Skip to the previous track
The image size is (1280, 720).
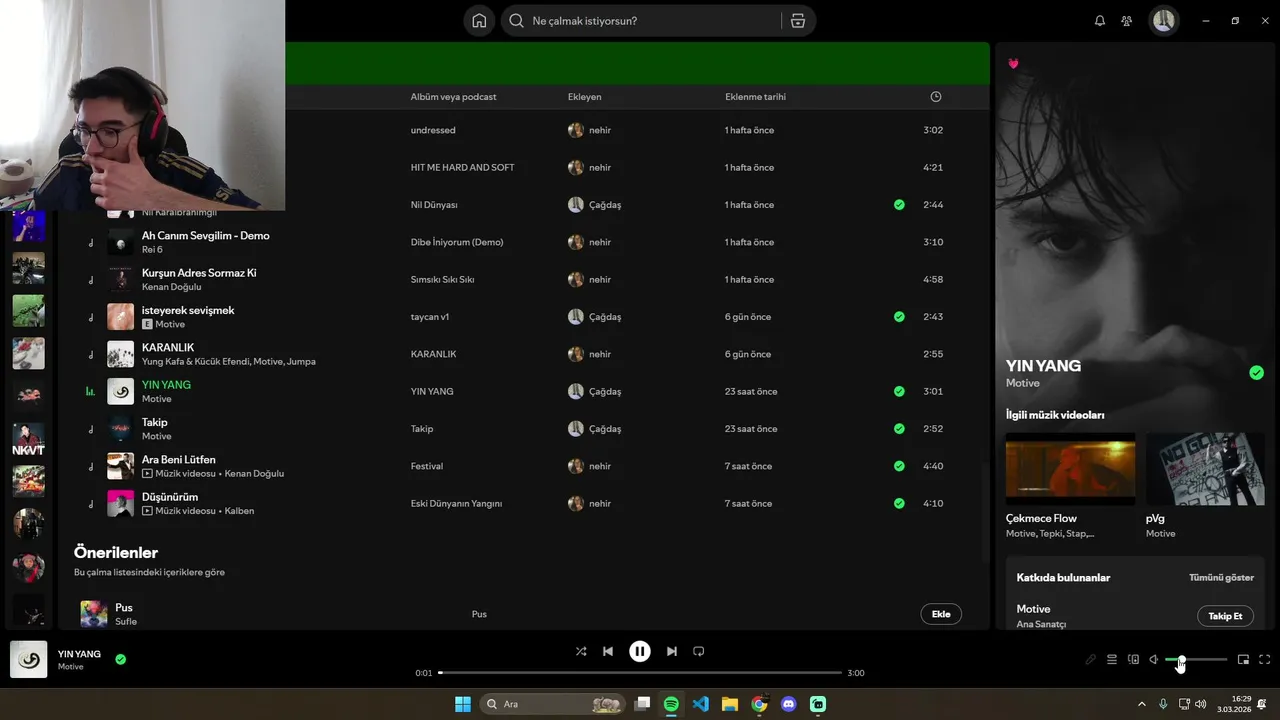point(608,651)
